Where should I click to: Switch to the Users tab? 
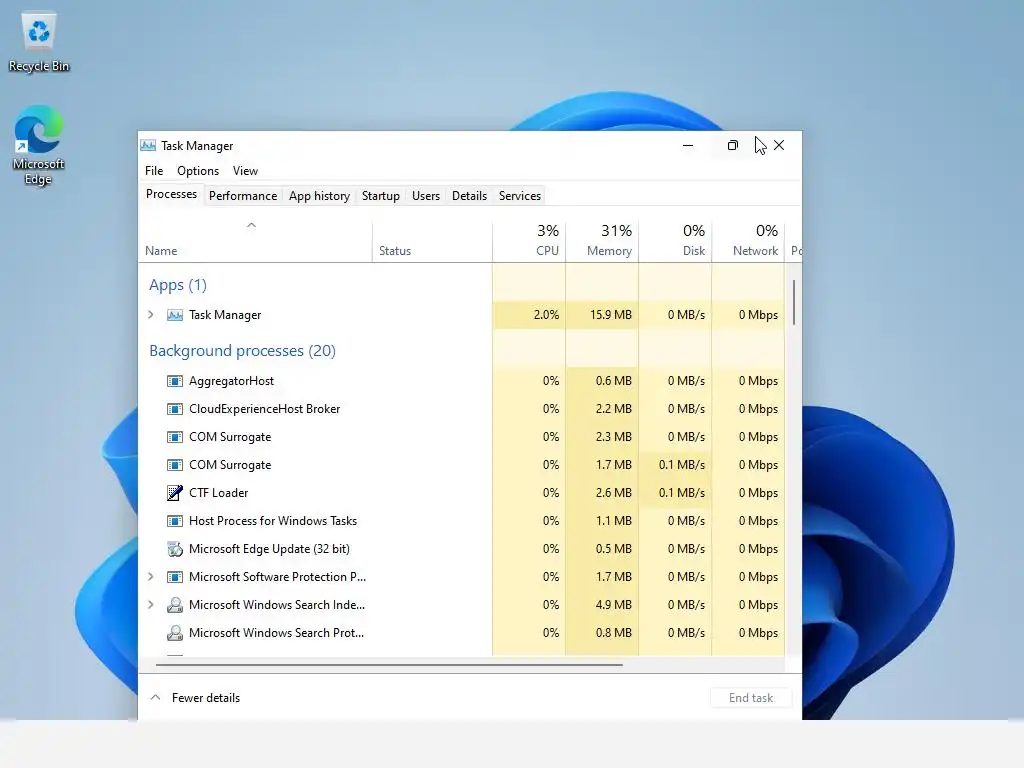pos(426,196)
